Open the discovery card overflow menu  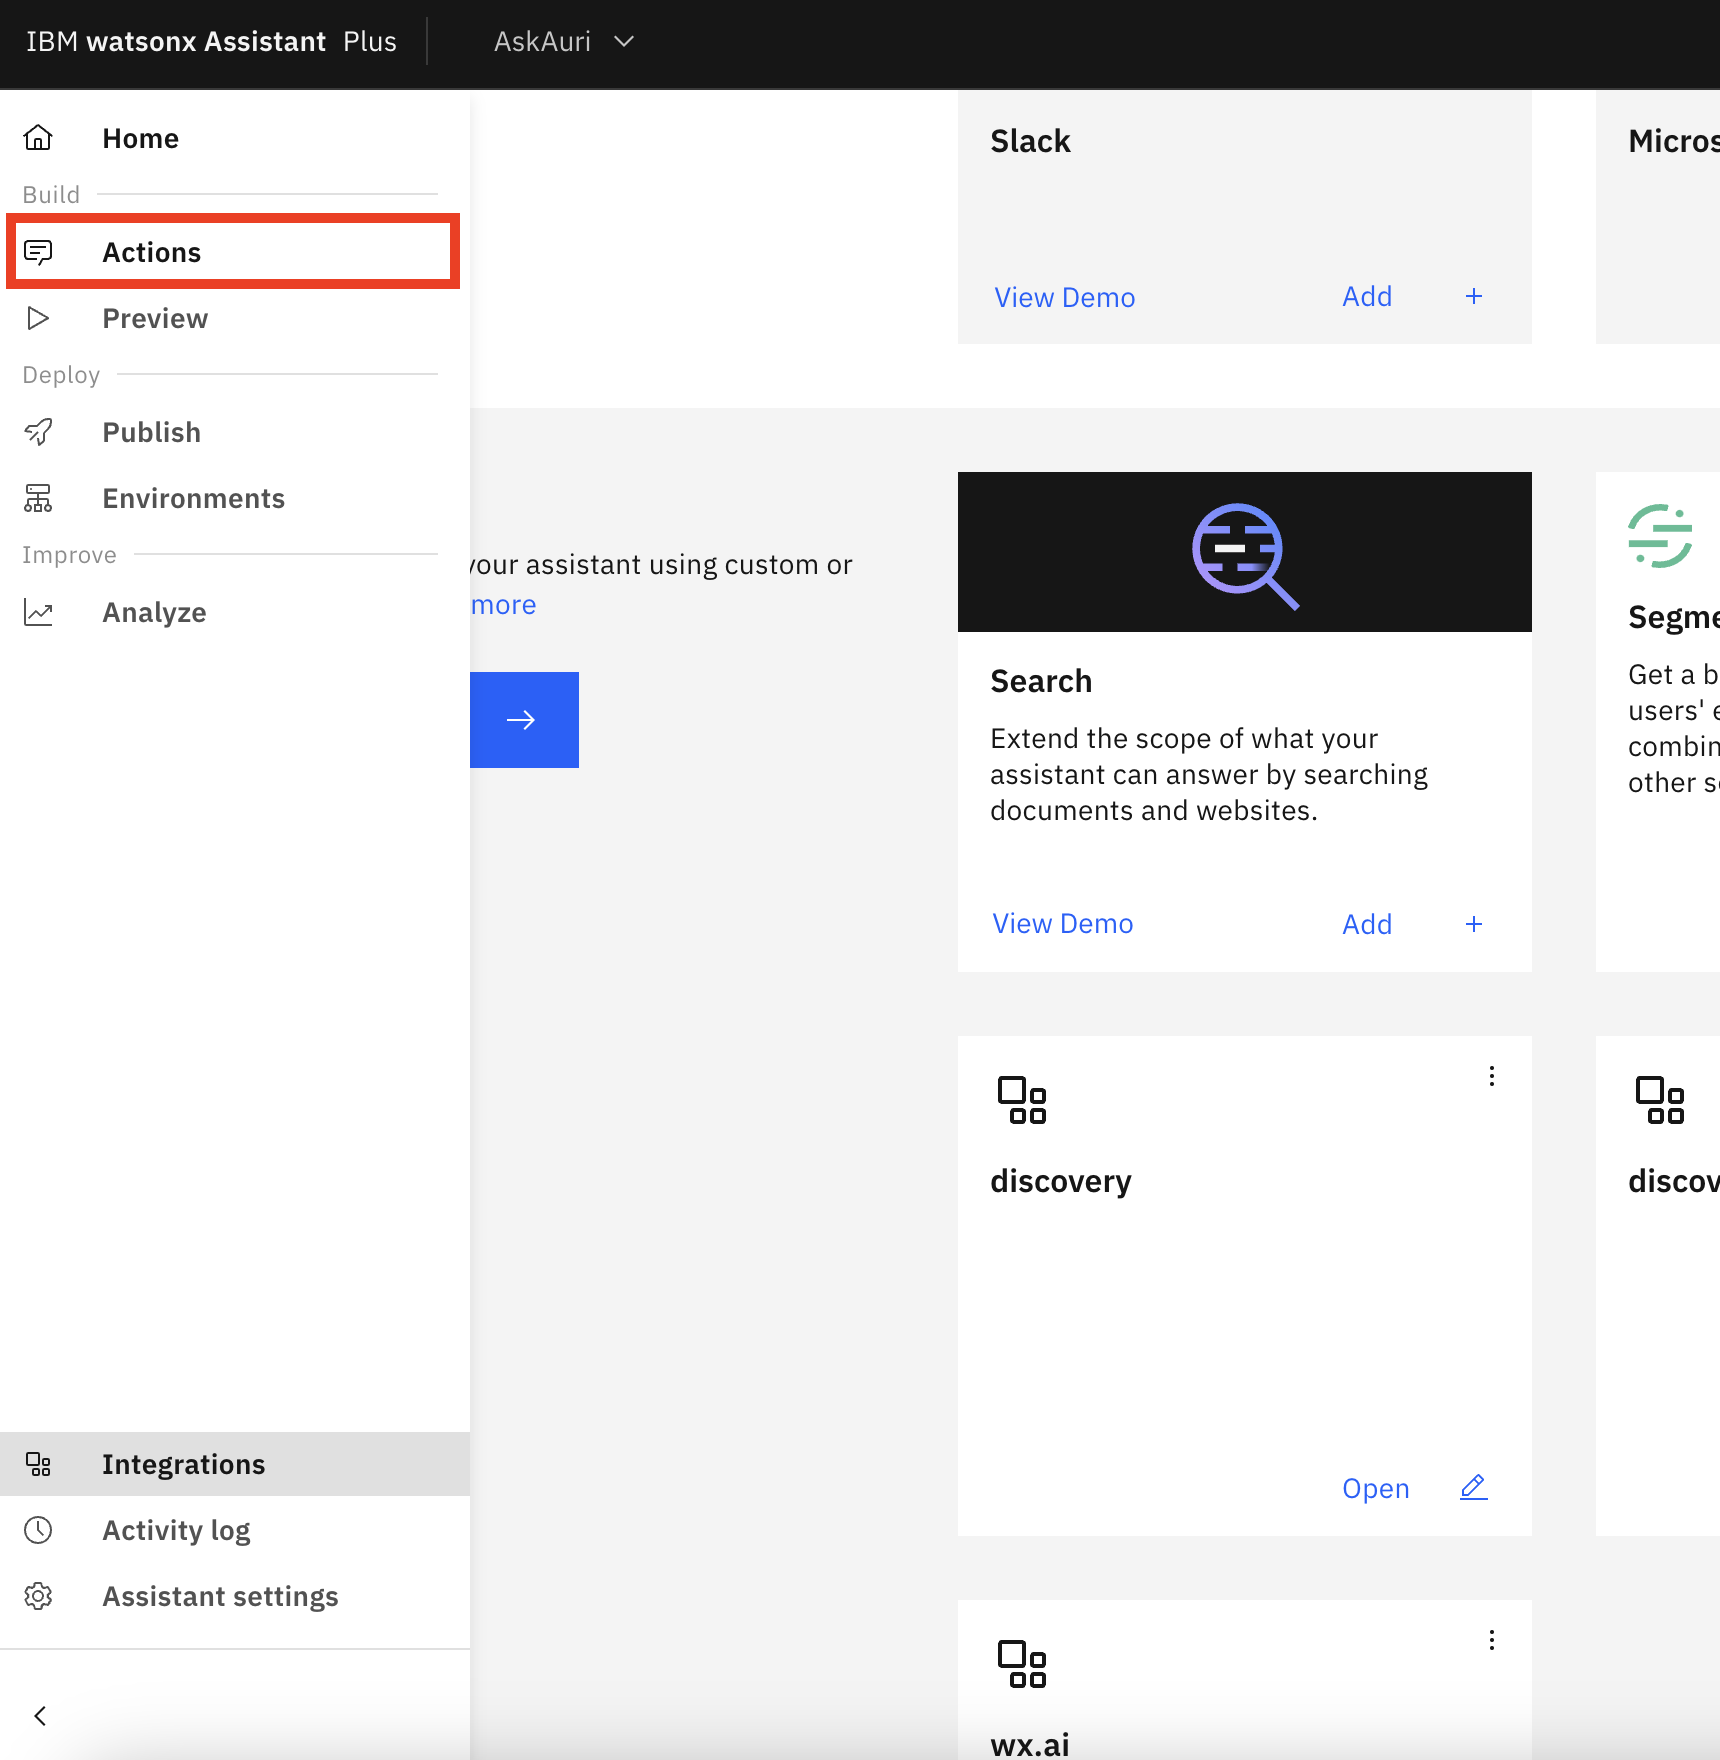[x=1492, y=1076]
